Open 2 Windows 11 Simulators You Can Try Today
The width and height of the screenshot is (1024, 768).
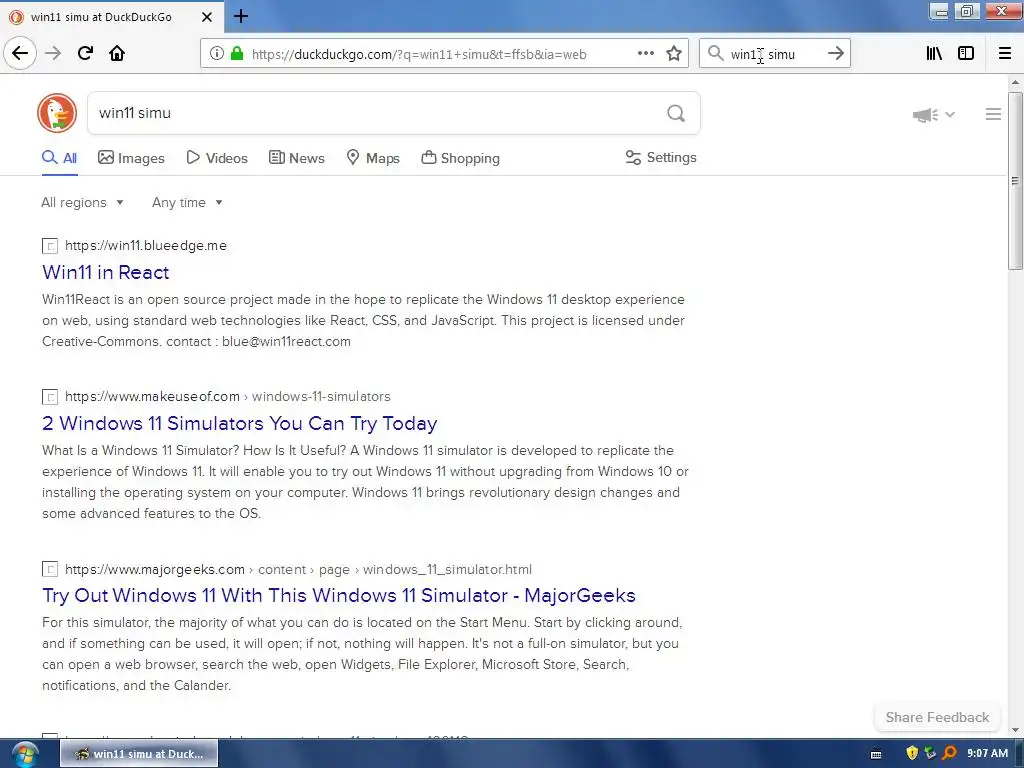(x=240, y=423)
